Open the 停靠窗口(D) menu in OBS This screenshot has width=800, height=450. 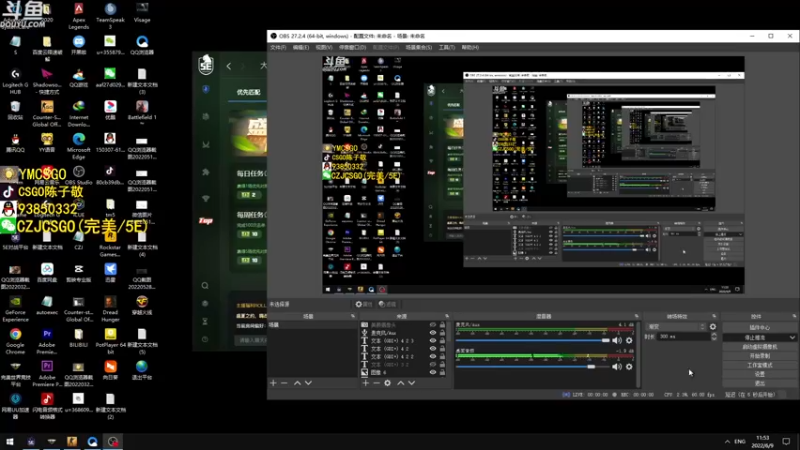click(x=352, y=47)
